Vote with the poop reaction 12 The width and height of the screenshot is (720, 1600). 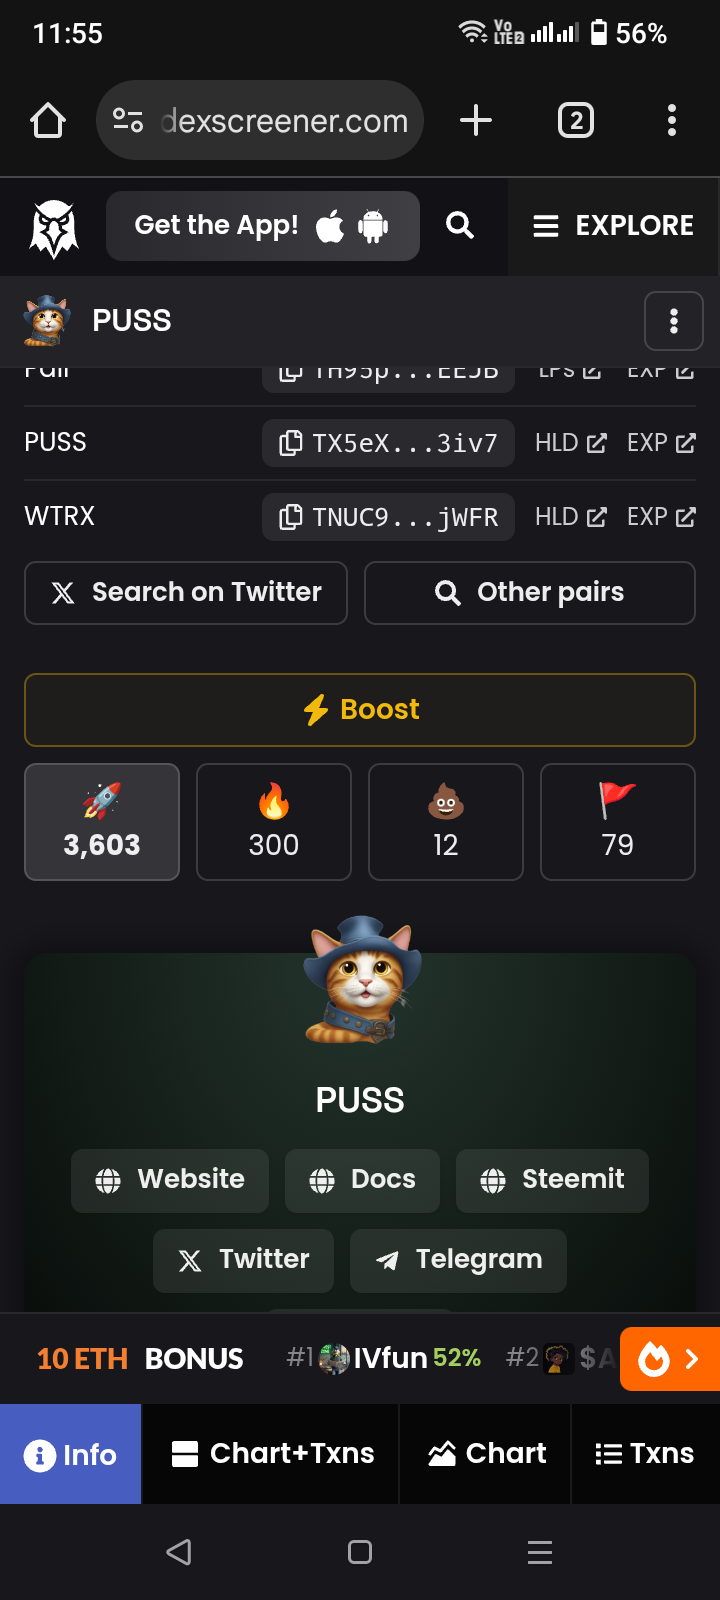pos(446,822)
